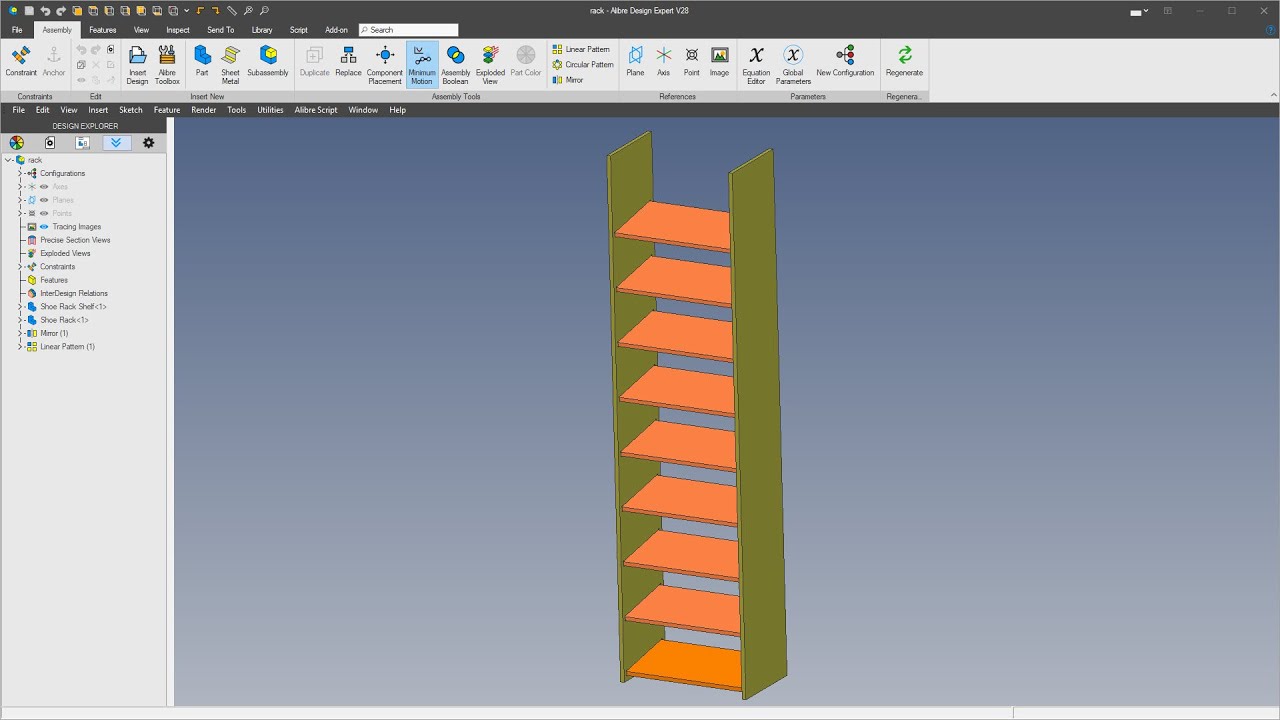Open the Add-on ribbon tab

click(337, 30)
